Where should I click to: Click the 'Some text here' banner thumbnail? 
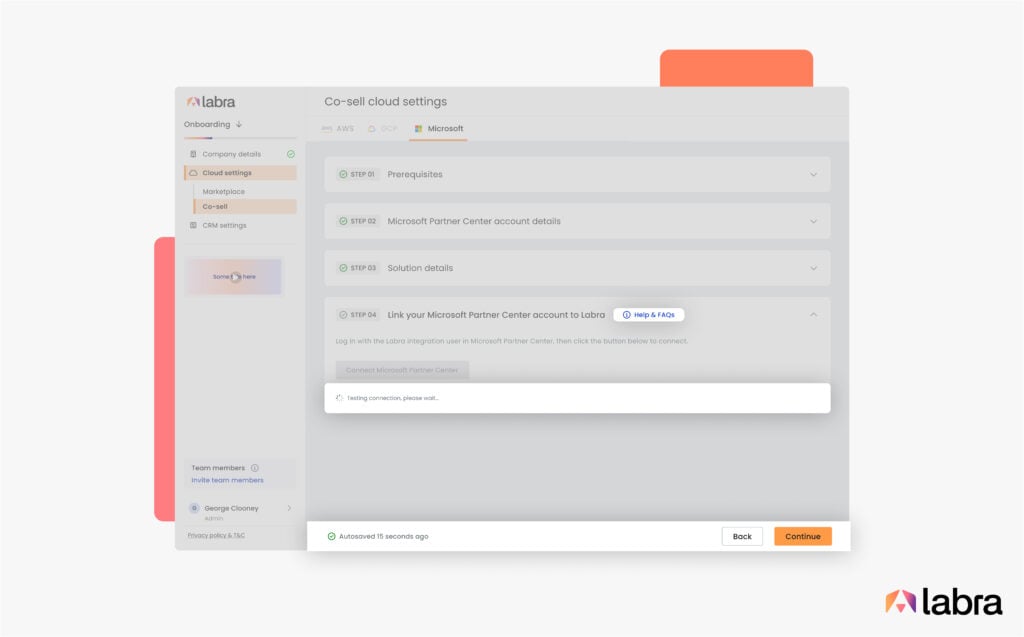[234, 276]
